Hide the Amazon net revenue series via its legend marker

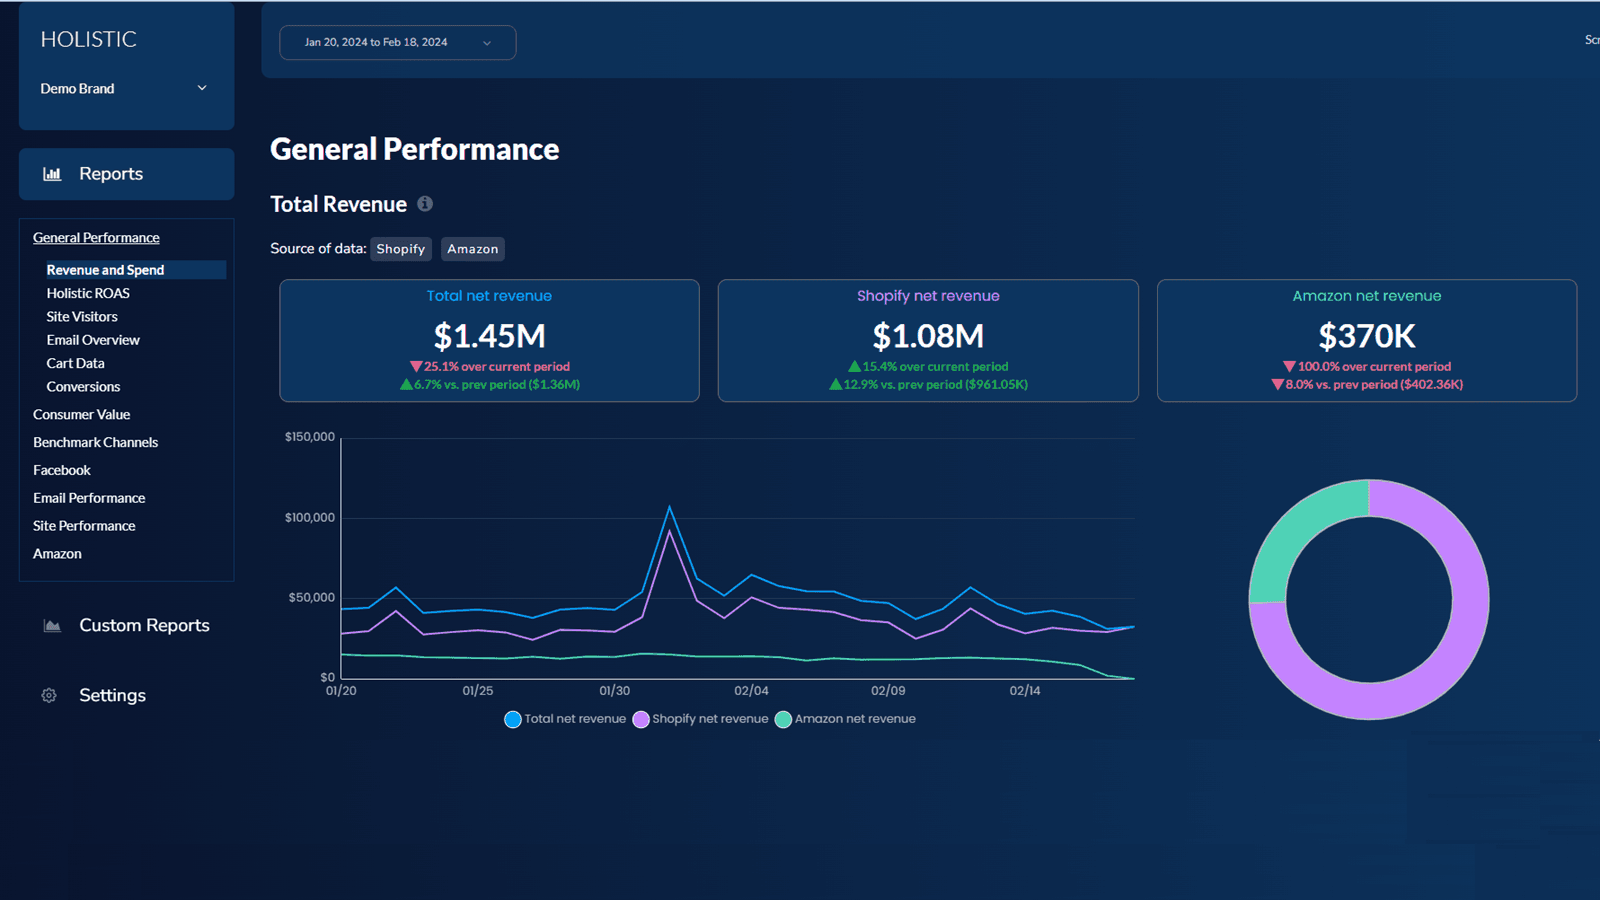(783, 719)
